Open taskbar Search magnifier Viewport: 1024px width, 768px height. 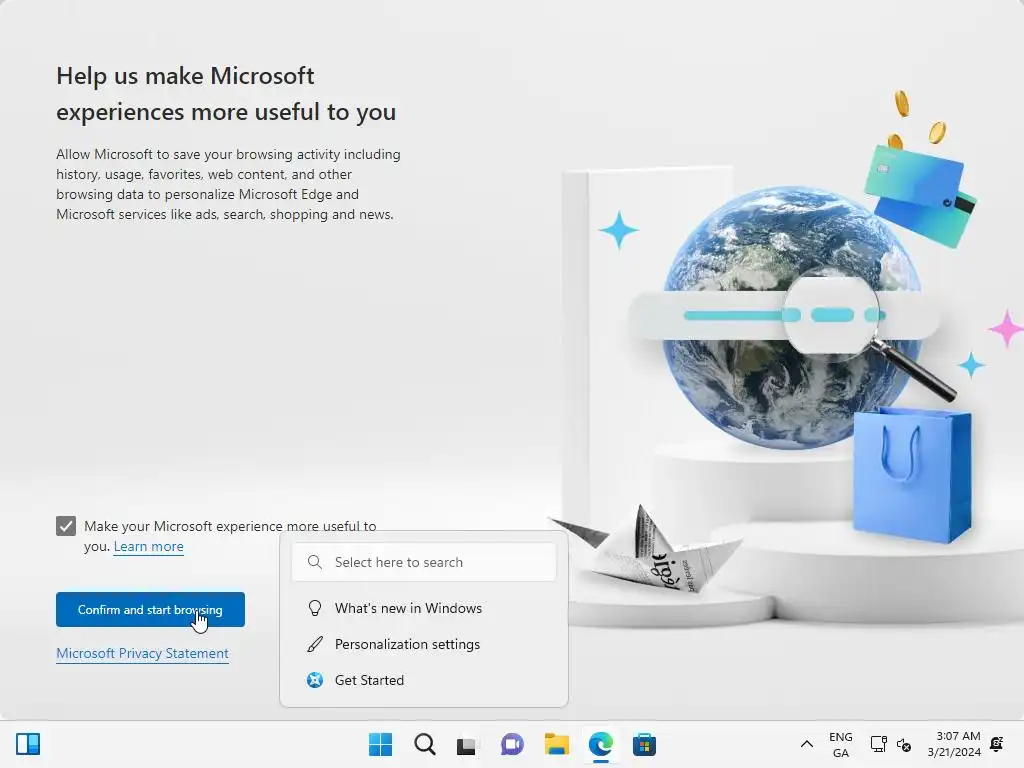click(424, 744)
